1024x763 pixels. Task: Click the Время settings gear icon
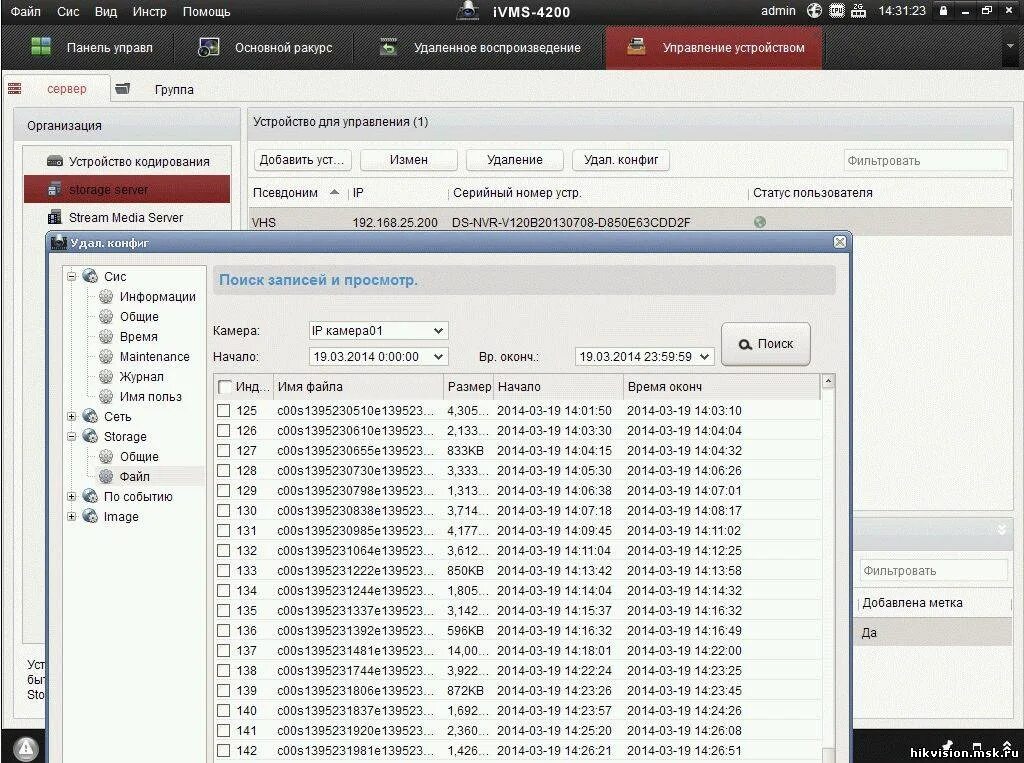coord(106,336)
